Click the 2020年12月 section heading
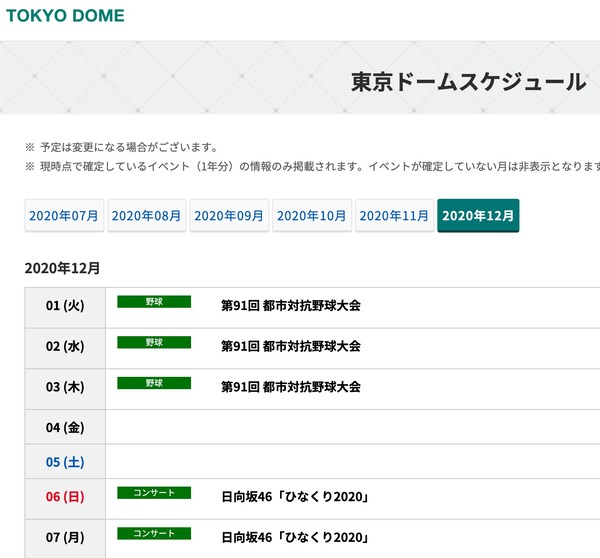Screen dimensions: 600x558 [62, 268]
